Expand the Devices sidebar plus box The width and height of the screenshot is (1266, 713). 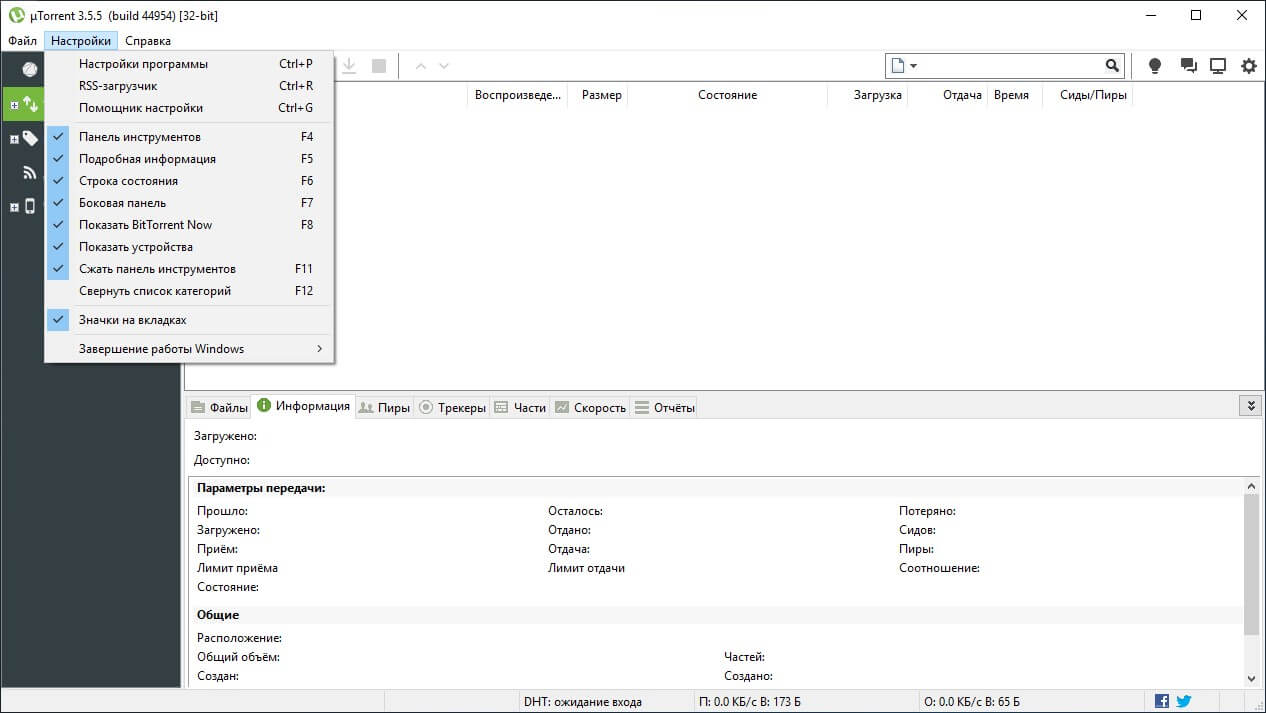(x=14, y=207)
